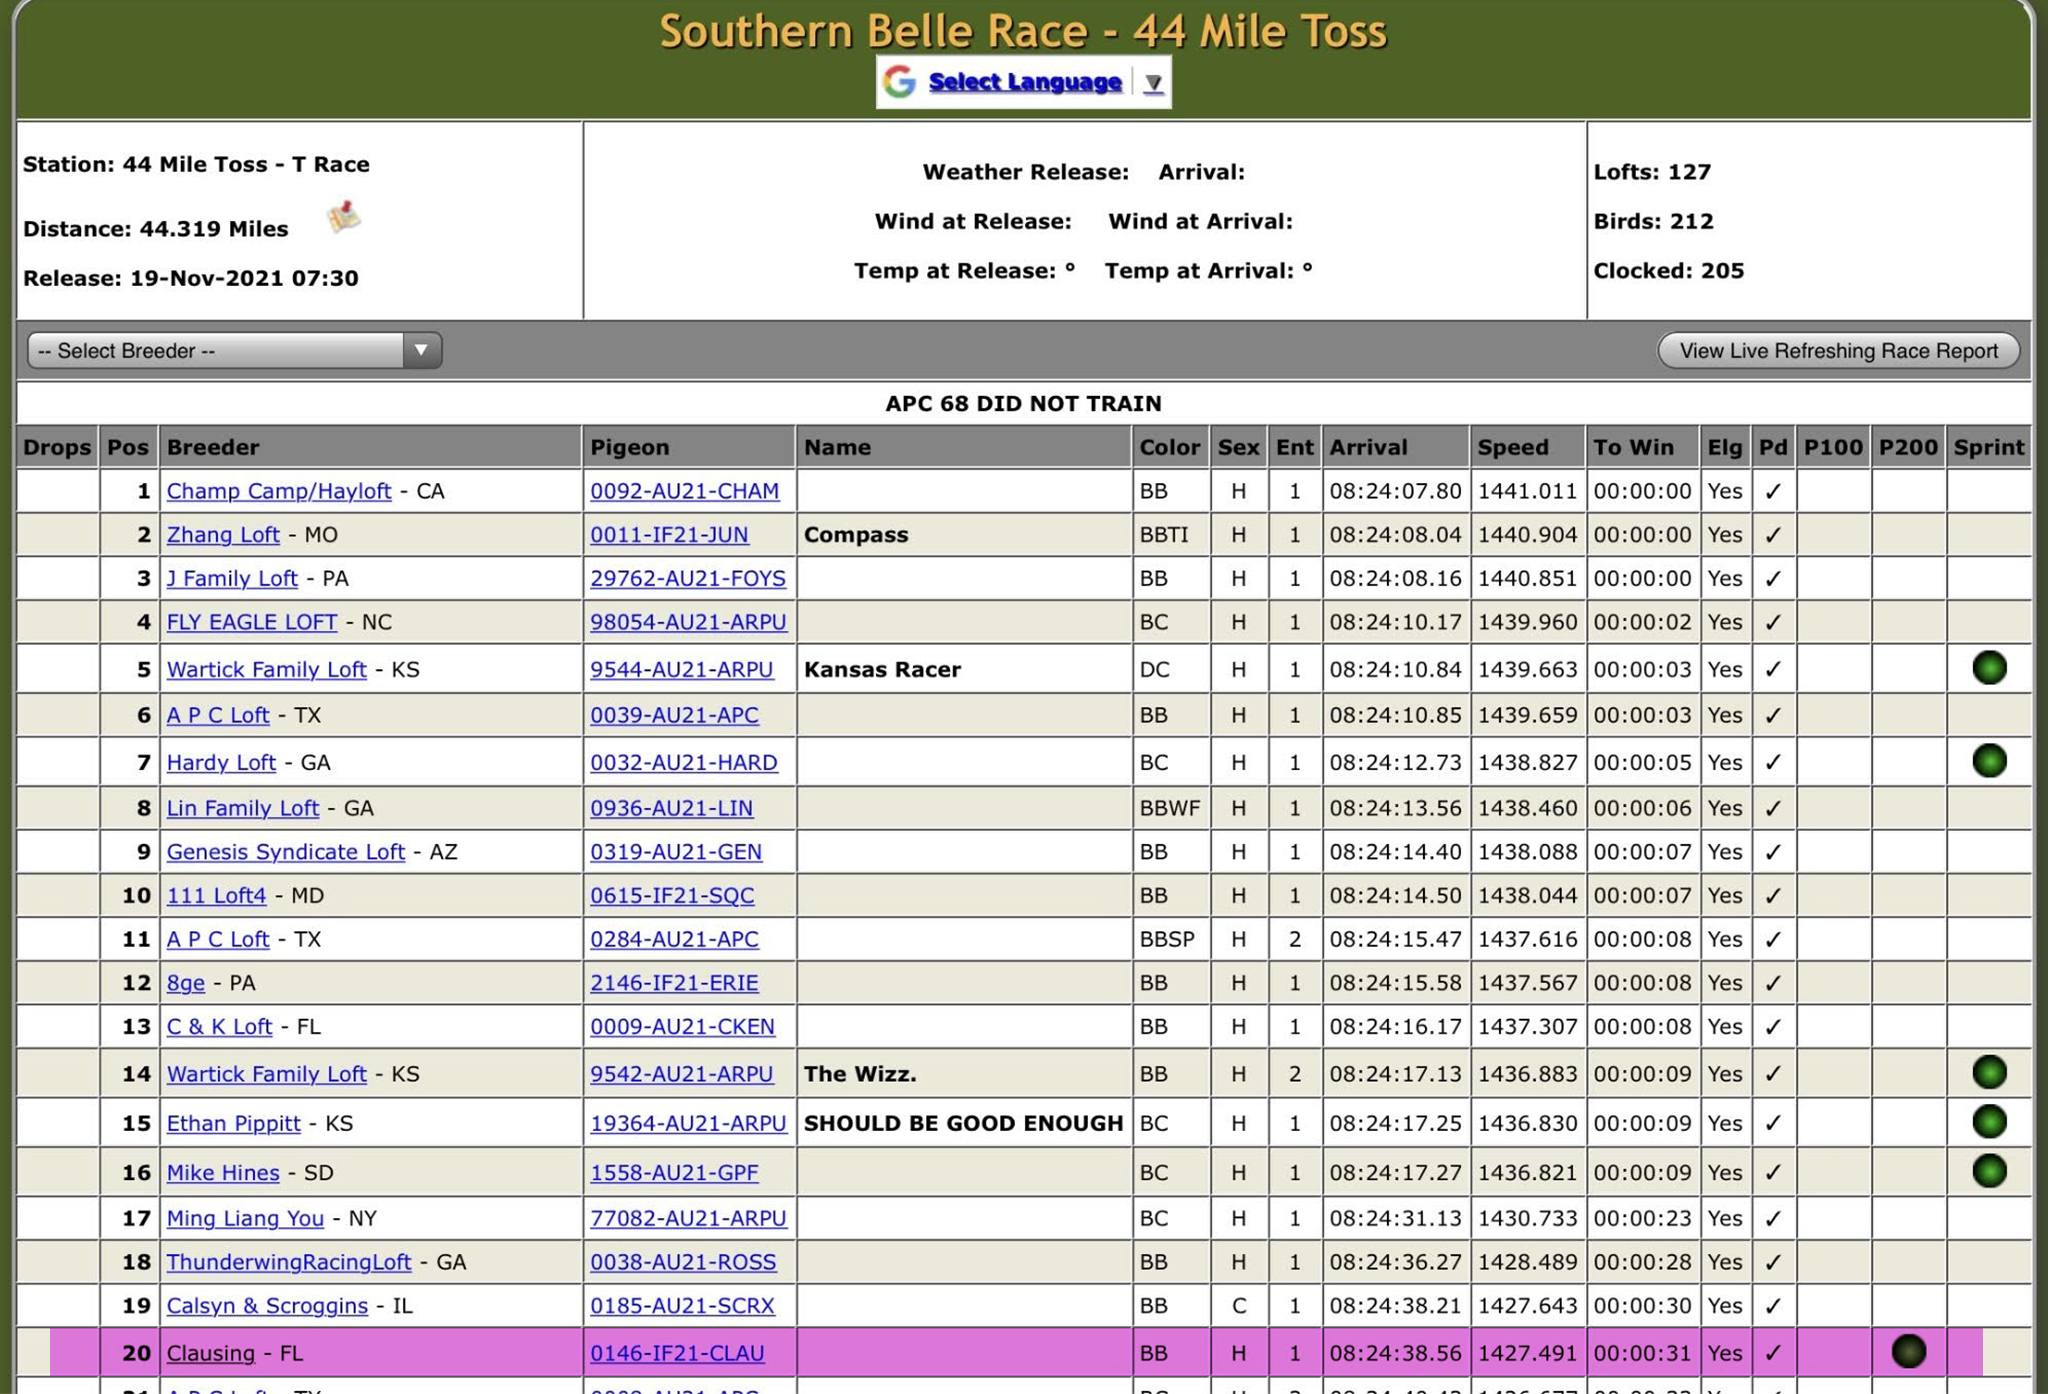This screenshot has width=2048, height=1394.
Task: Click the Speed column header
Action: coord(1512,447)
